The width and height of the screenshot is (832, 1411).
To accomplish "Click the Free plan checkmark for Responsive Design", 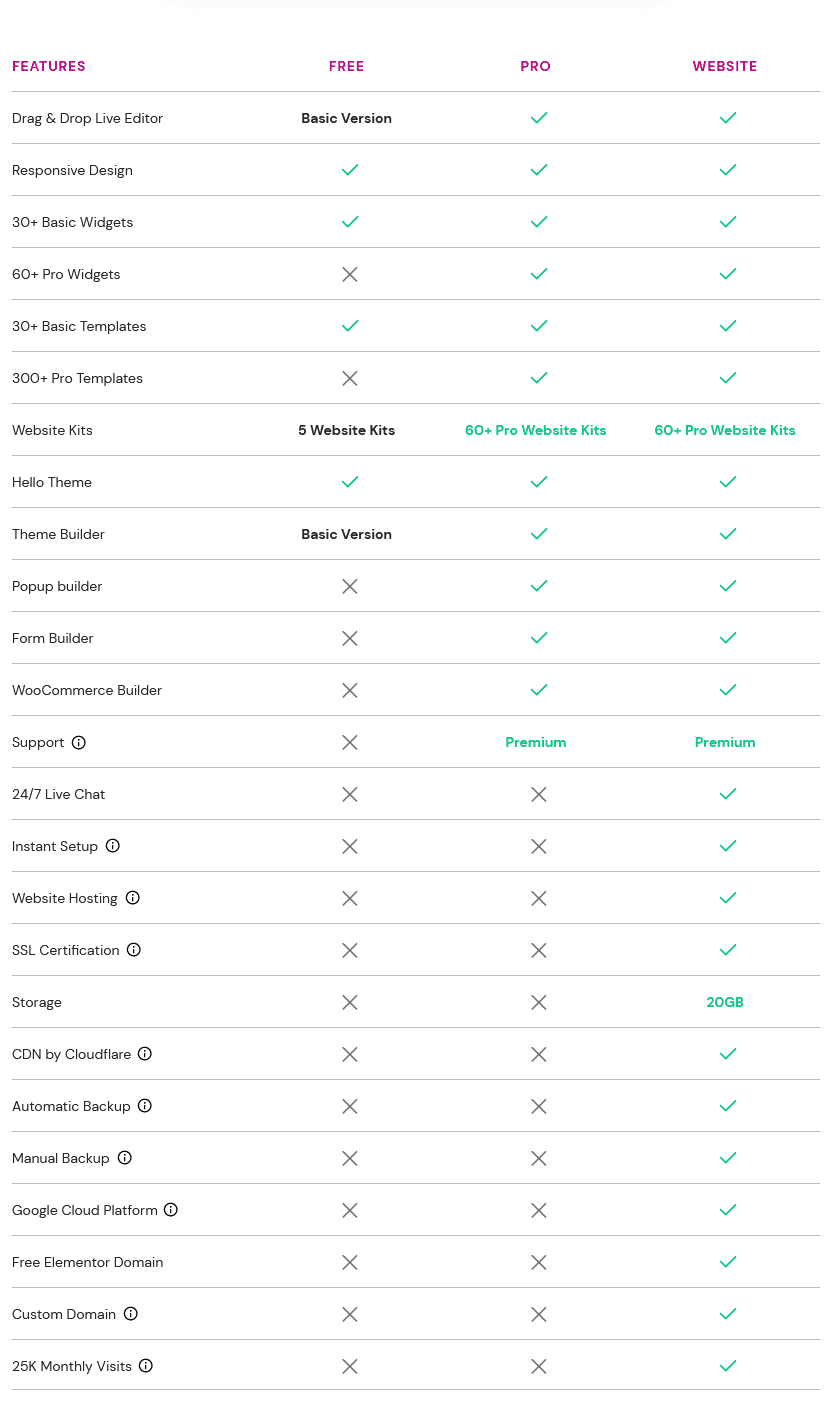I will (350, 170).
